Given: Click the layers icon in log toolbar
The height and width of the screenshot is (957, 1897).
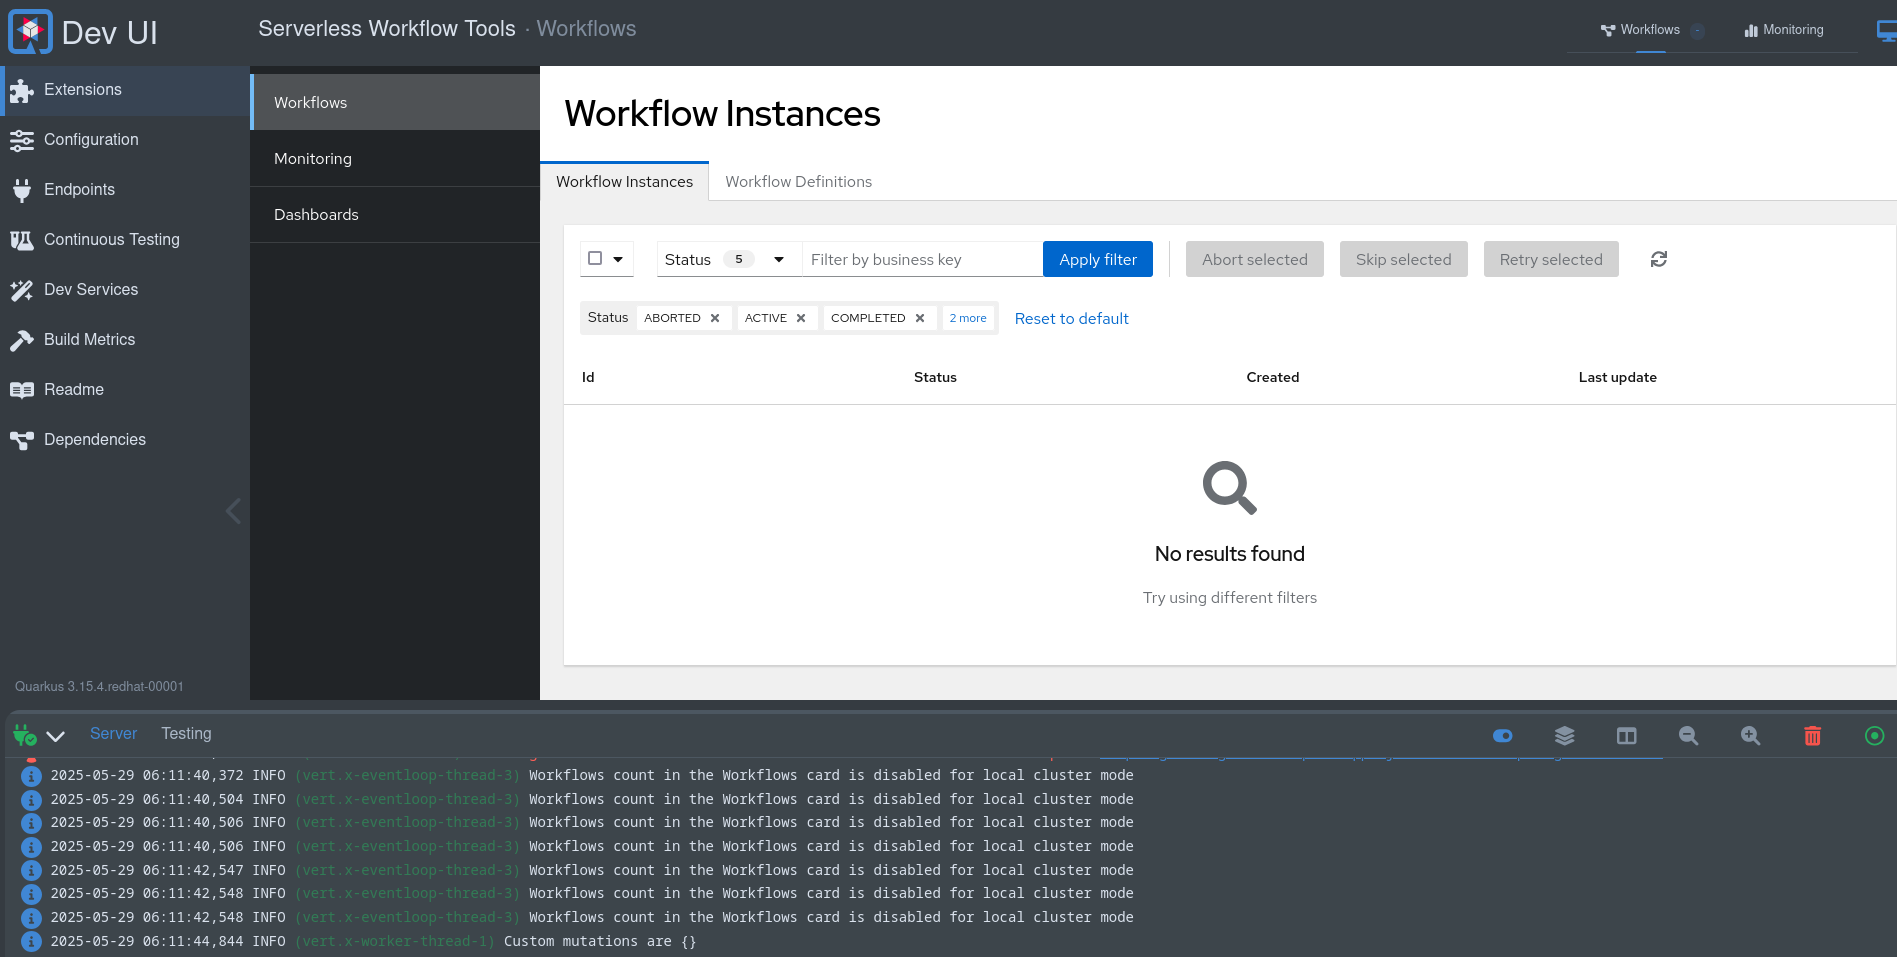Looking at the screenshot, I should coord(1564,736).
